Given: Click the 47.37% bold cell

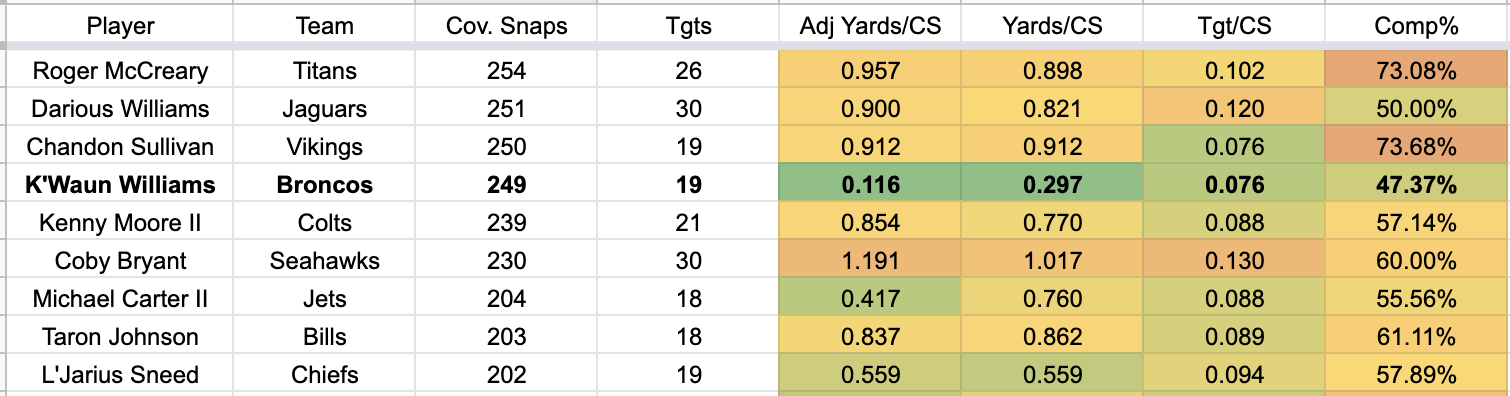Looking at the screenshot, I should point(1416,185).
